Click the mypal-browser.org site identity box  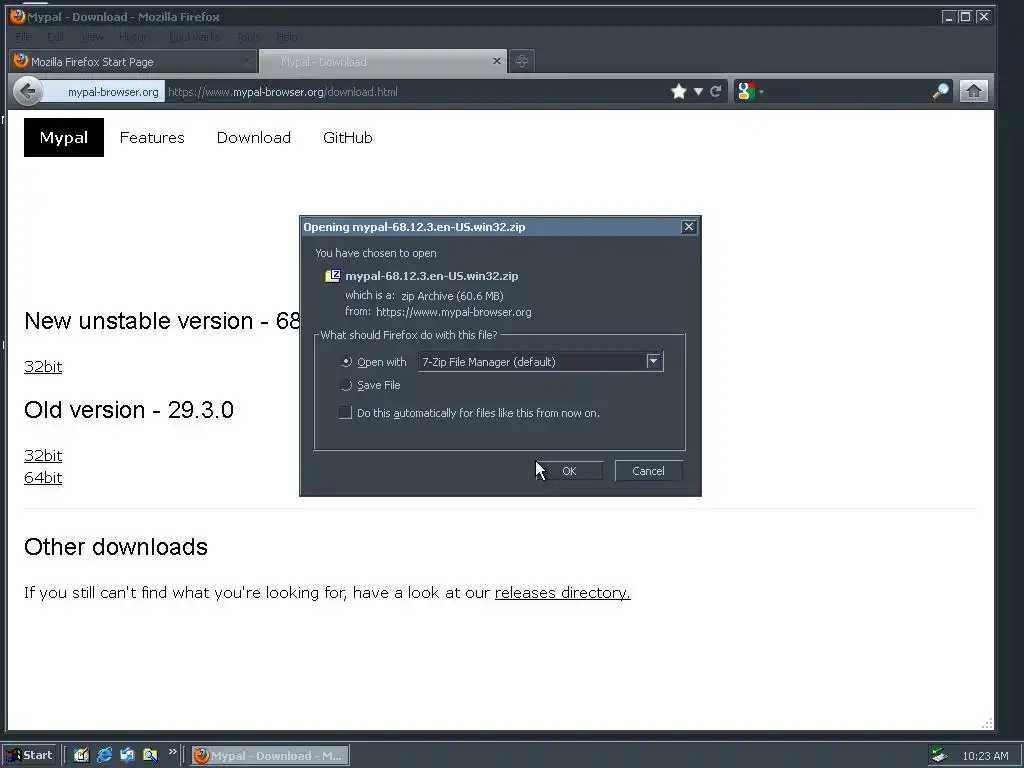104,92
